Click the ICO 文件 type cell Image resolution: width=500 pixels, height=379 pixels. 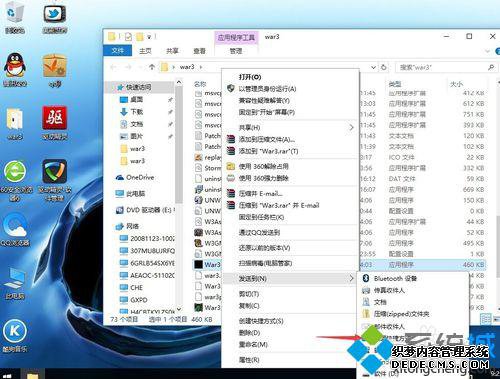(x=401, y=157)
